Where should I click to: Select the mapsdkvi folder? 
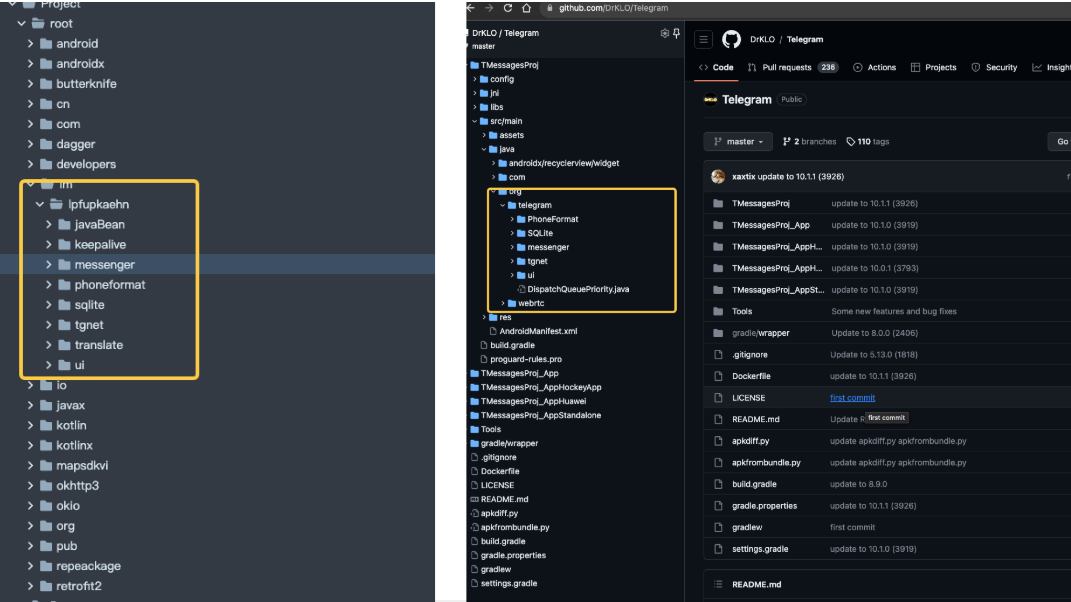(82, 466)
